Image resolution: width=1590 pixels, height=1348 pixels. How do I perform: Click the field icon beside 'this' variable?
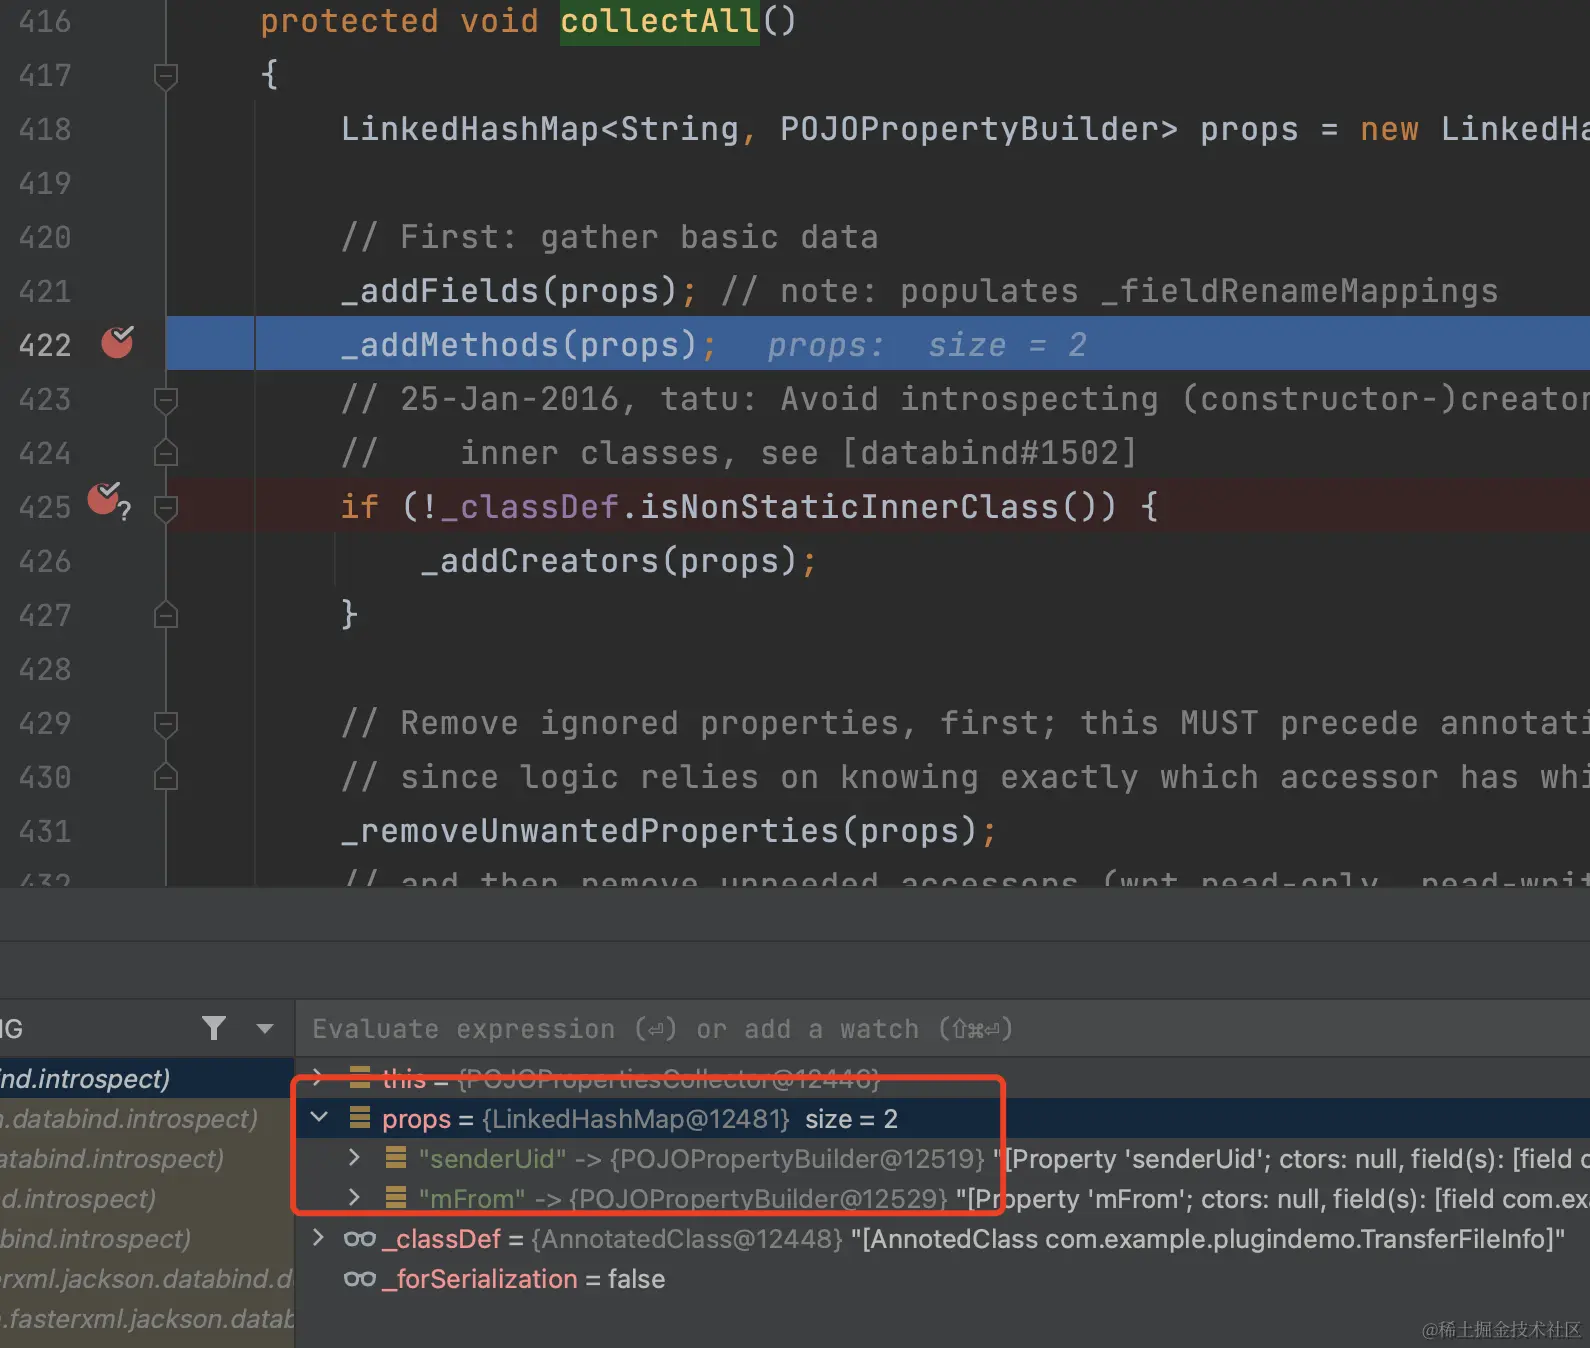(x=360, y=1078)
